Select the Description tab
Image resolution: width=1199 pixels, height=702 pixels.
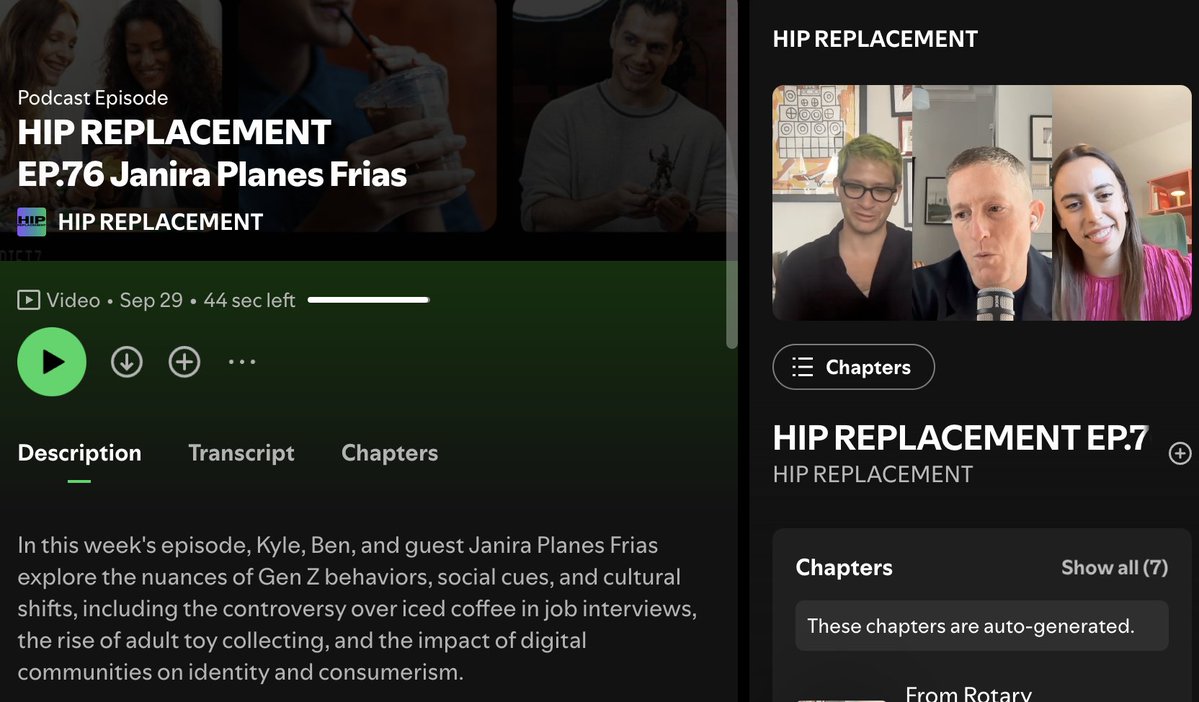click(x=80, y=453)
